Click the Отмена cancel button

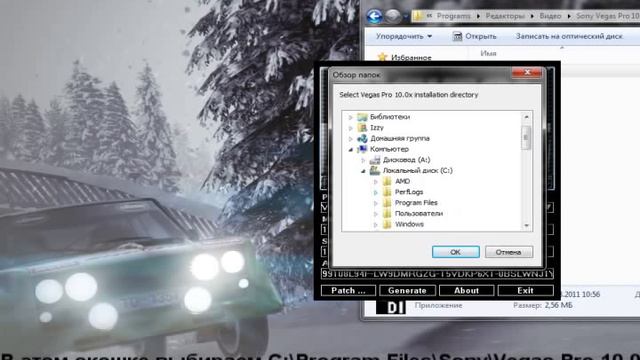pos(509,252)
